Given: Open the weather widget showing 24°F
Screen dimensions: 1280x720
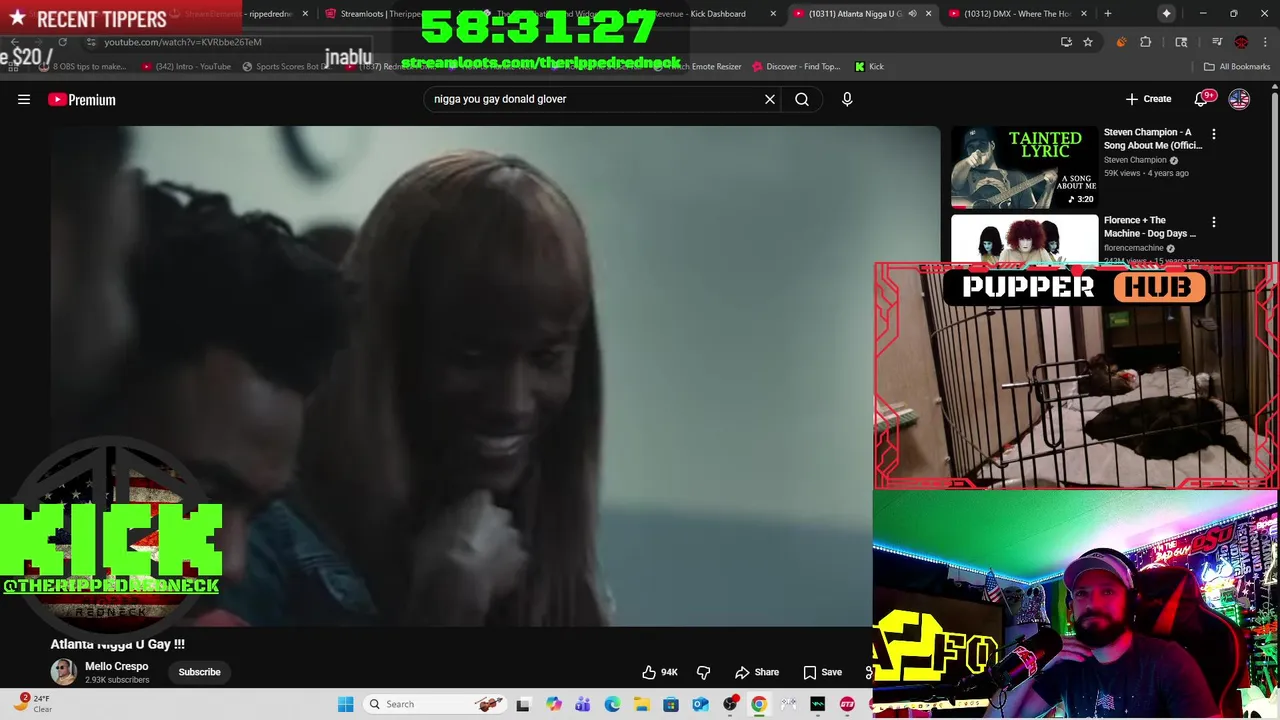Looking at the screenshot, I should tap(32, 704).
